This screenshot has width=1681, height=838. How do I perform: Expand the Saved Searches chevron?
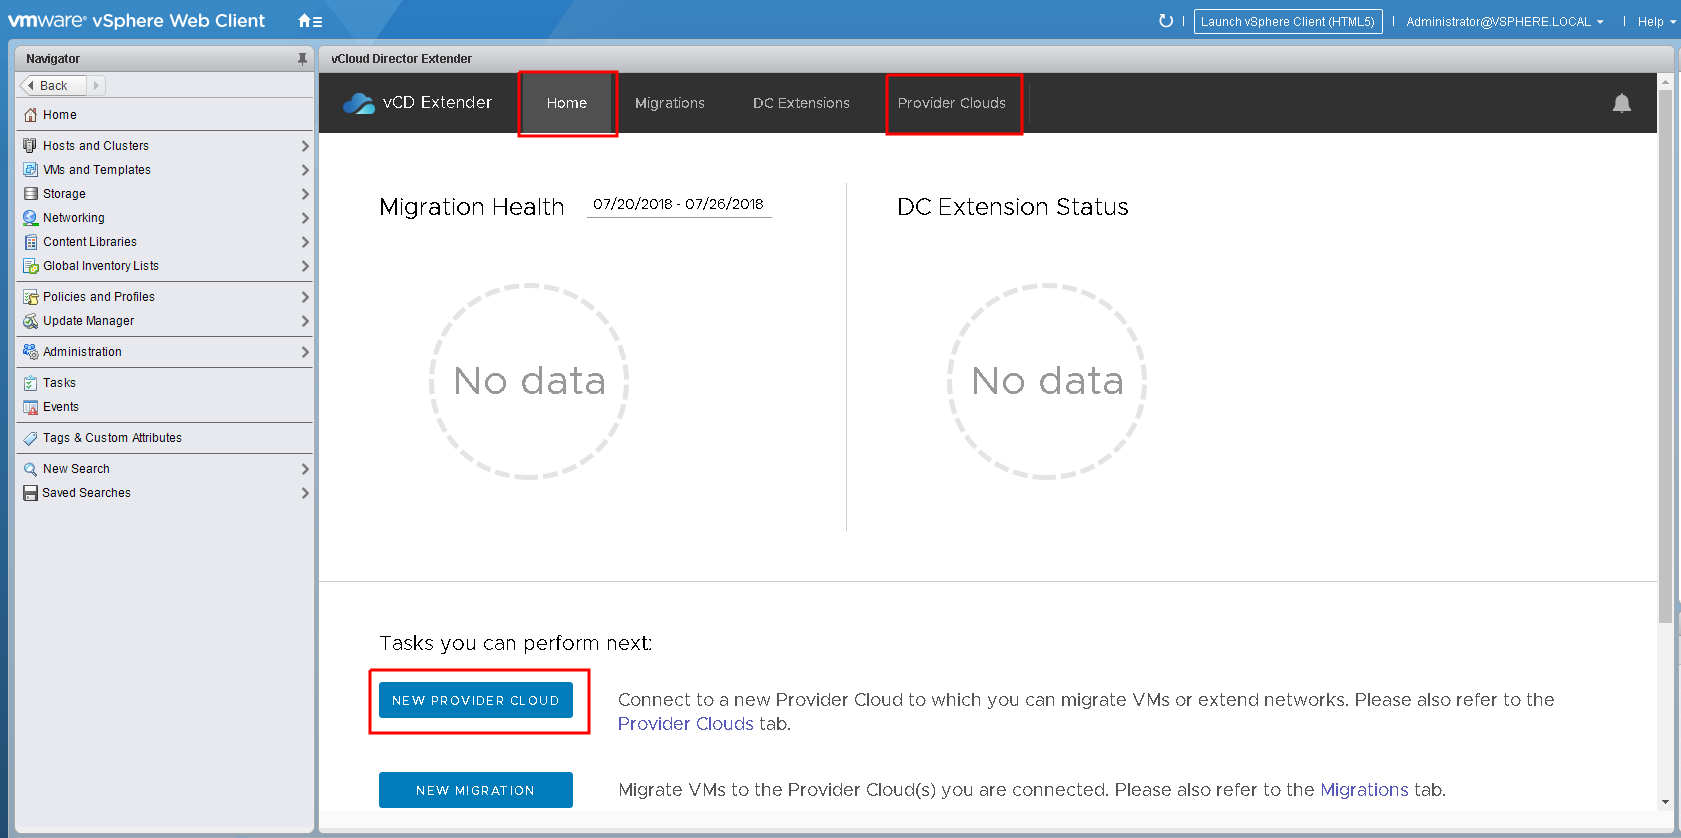(305, 493)
